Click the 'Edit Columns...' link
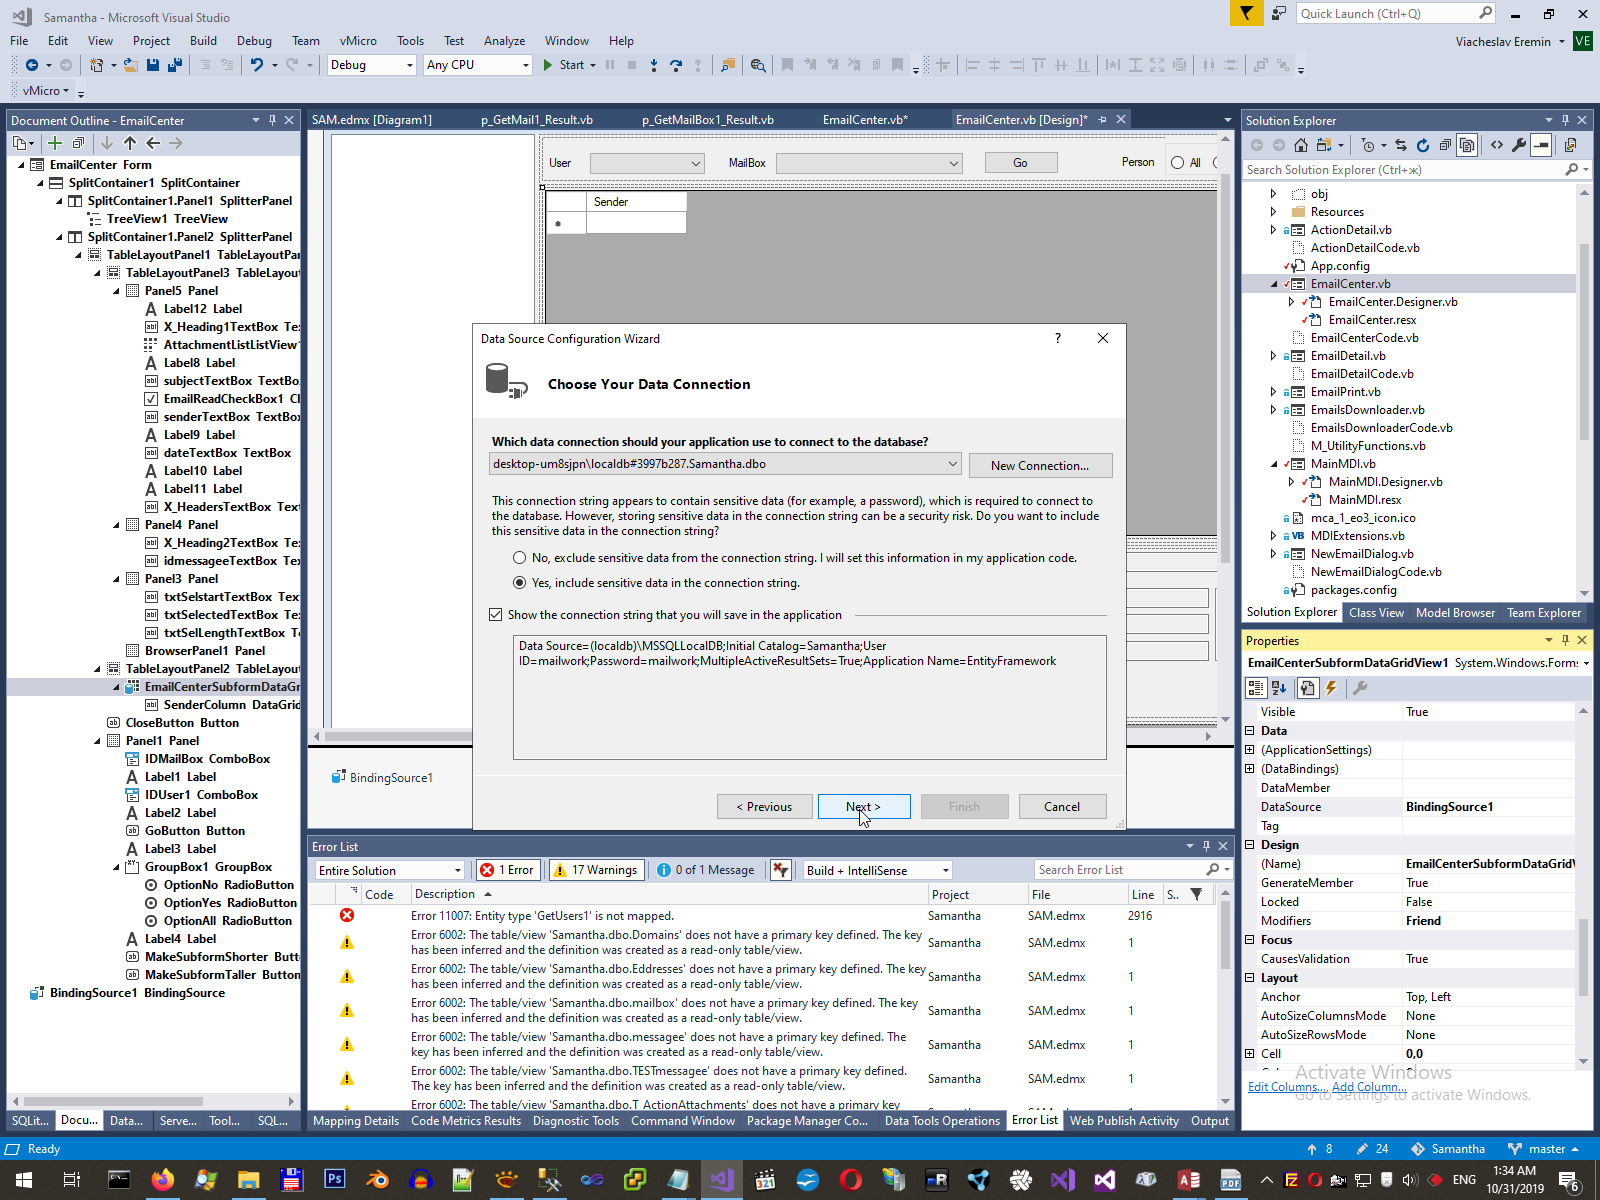The image size is (1600, 1200). click(x=1287, y=1087)
